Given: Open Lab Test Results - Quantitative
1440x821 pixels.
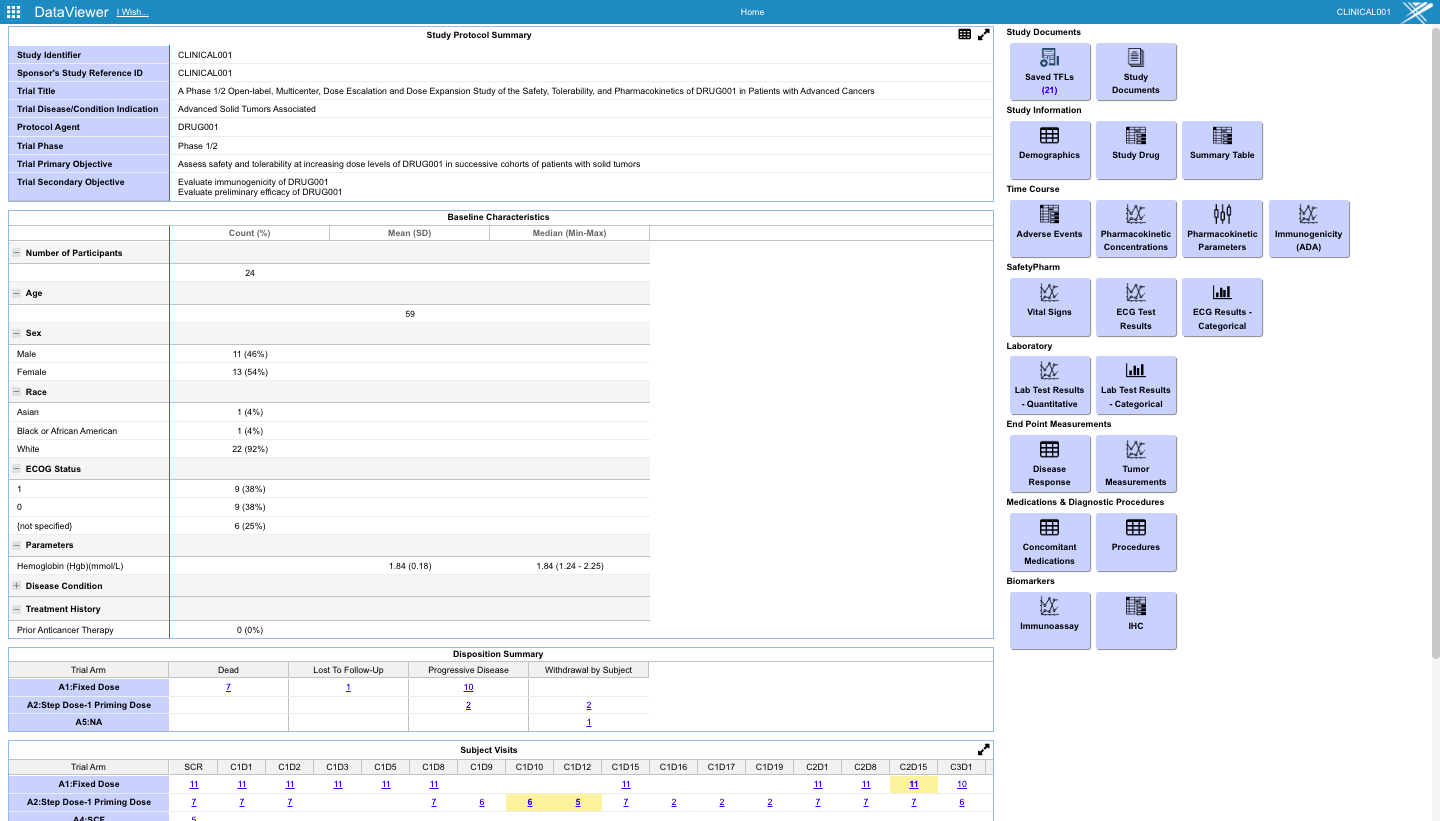Looking at the screenshot, I should point(1049,385).
